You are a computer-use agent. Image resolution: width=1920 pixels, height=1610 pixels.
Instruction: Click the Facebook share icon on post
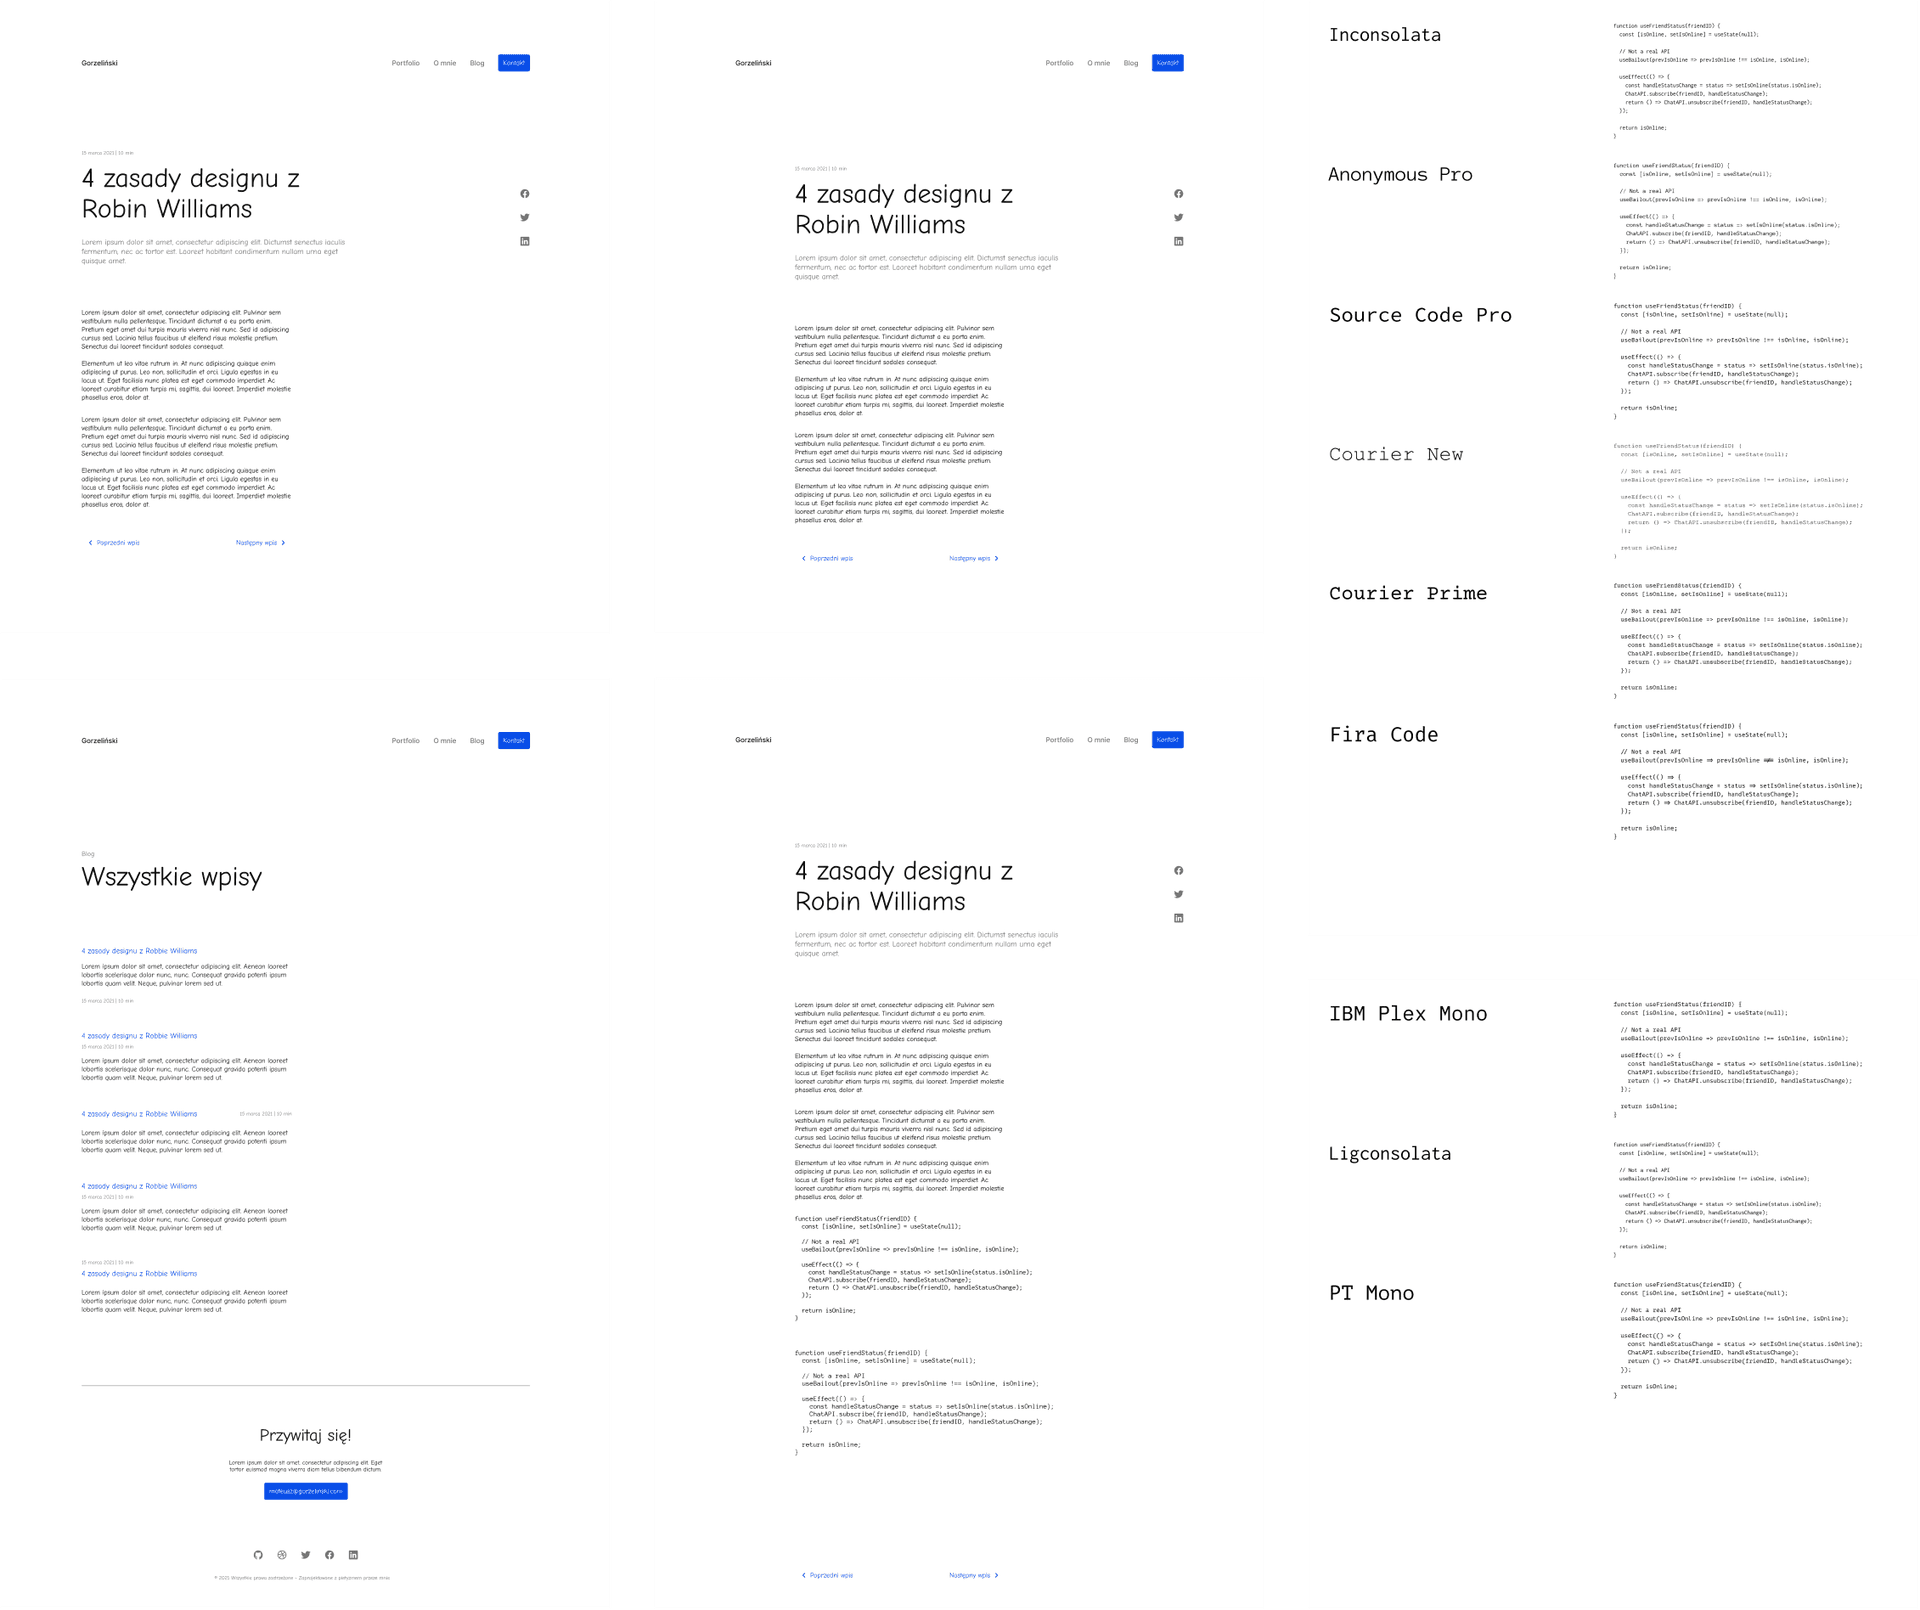tap(526, 193)
